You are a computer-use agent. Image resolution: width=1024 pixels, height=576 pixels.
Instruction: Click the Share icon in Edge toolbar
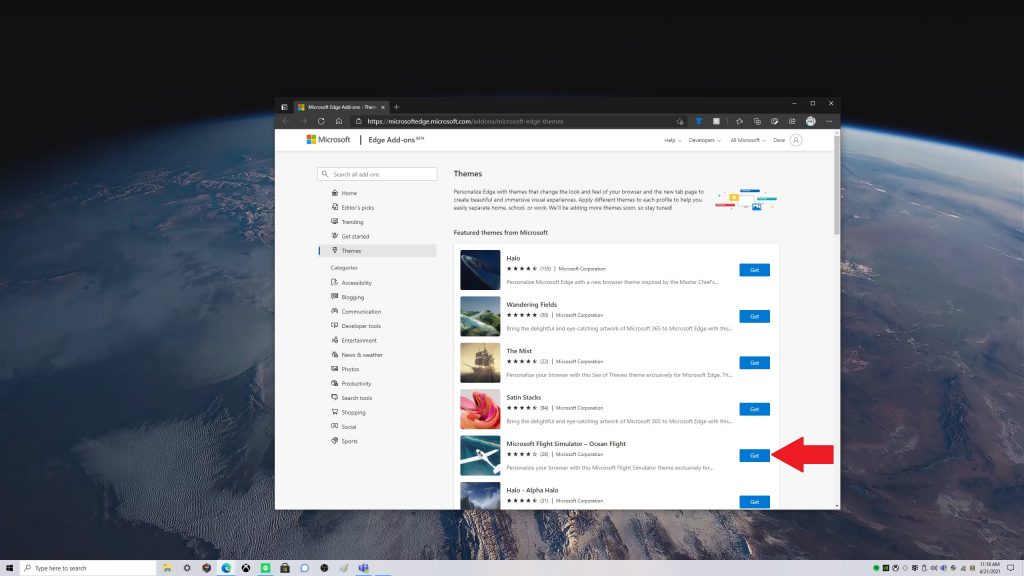click(792, 121)
